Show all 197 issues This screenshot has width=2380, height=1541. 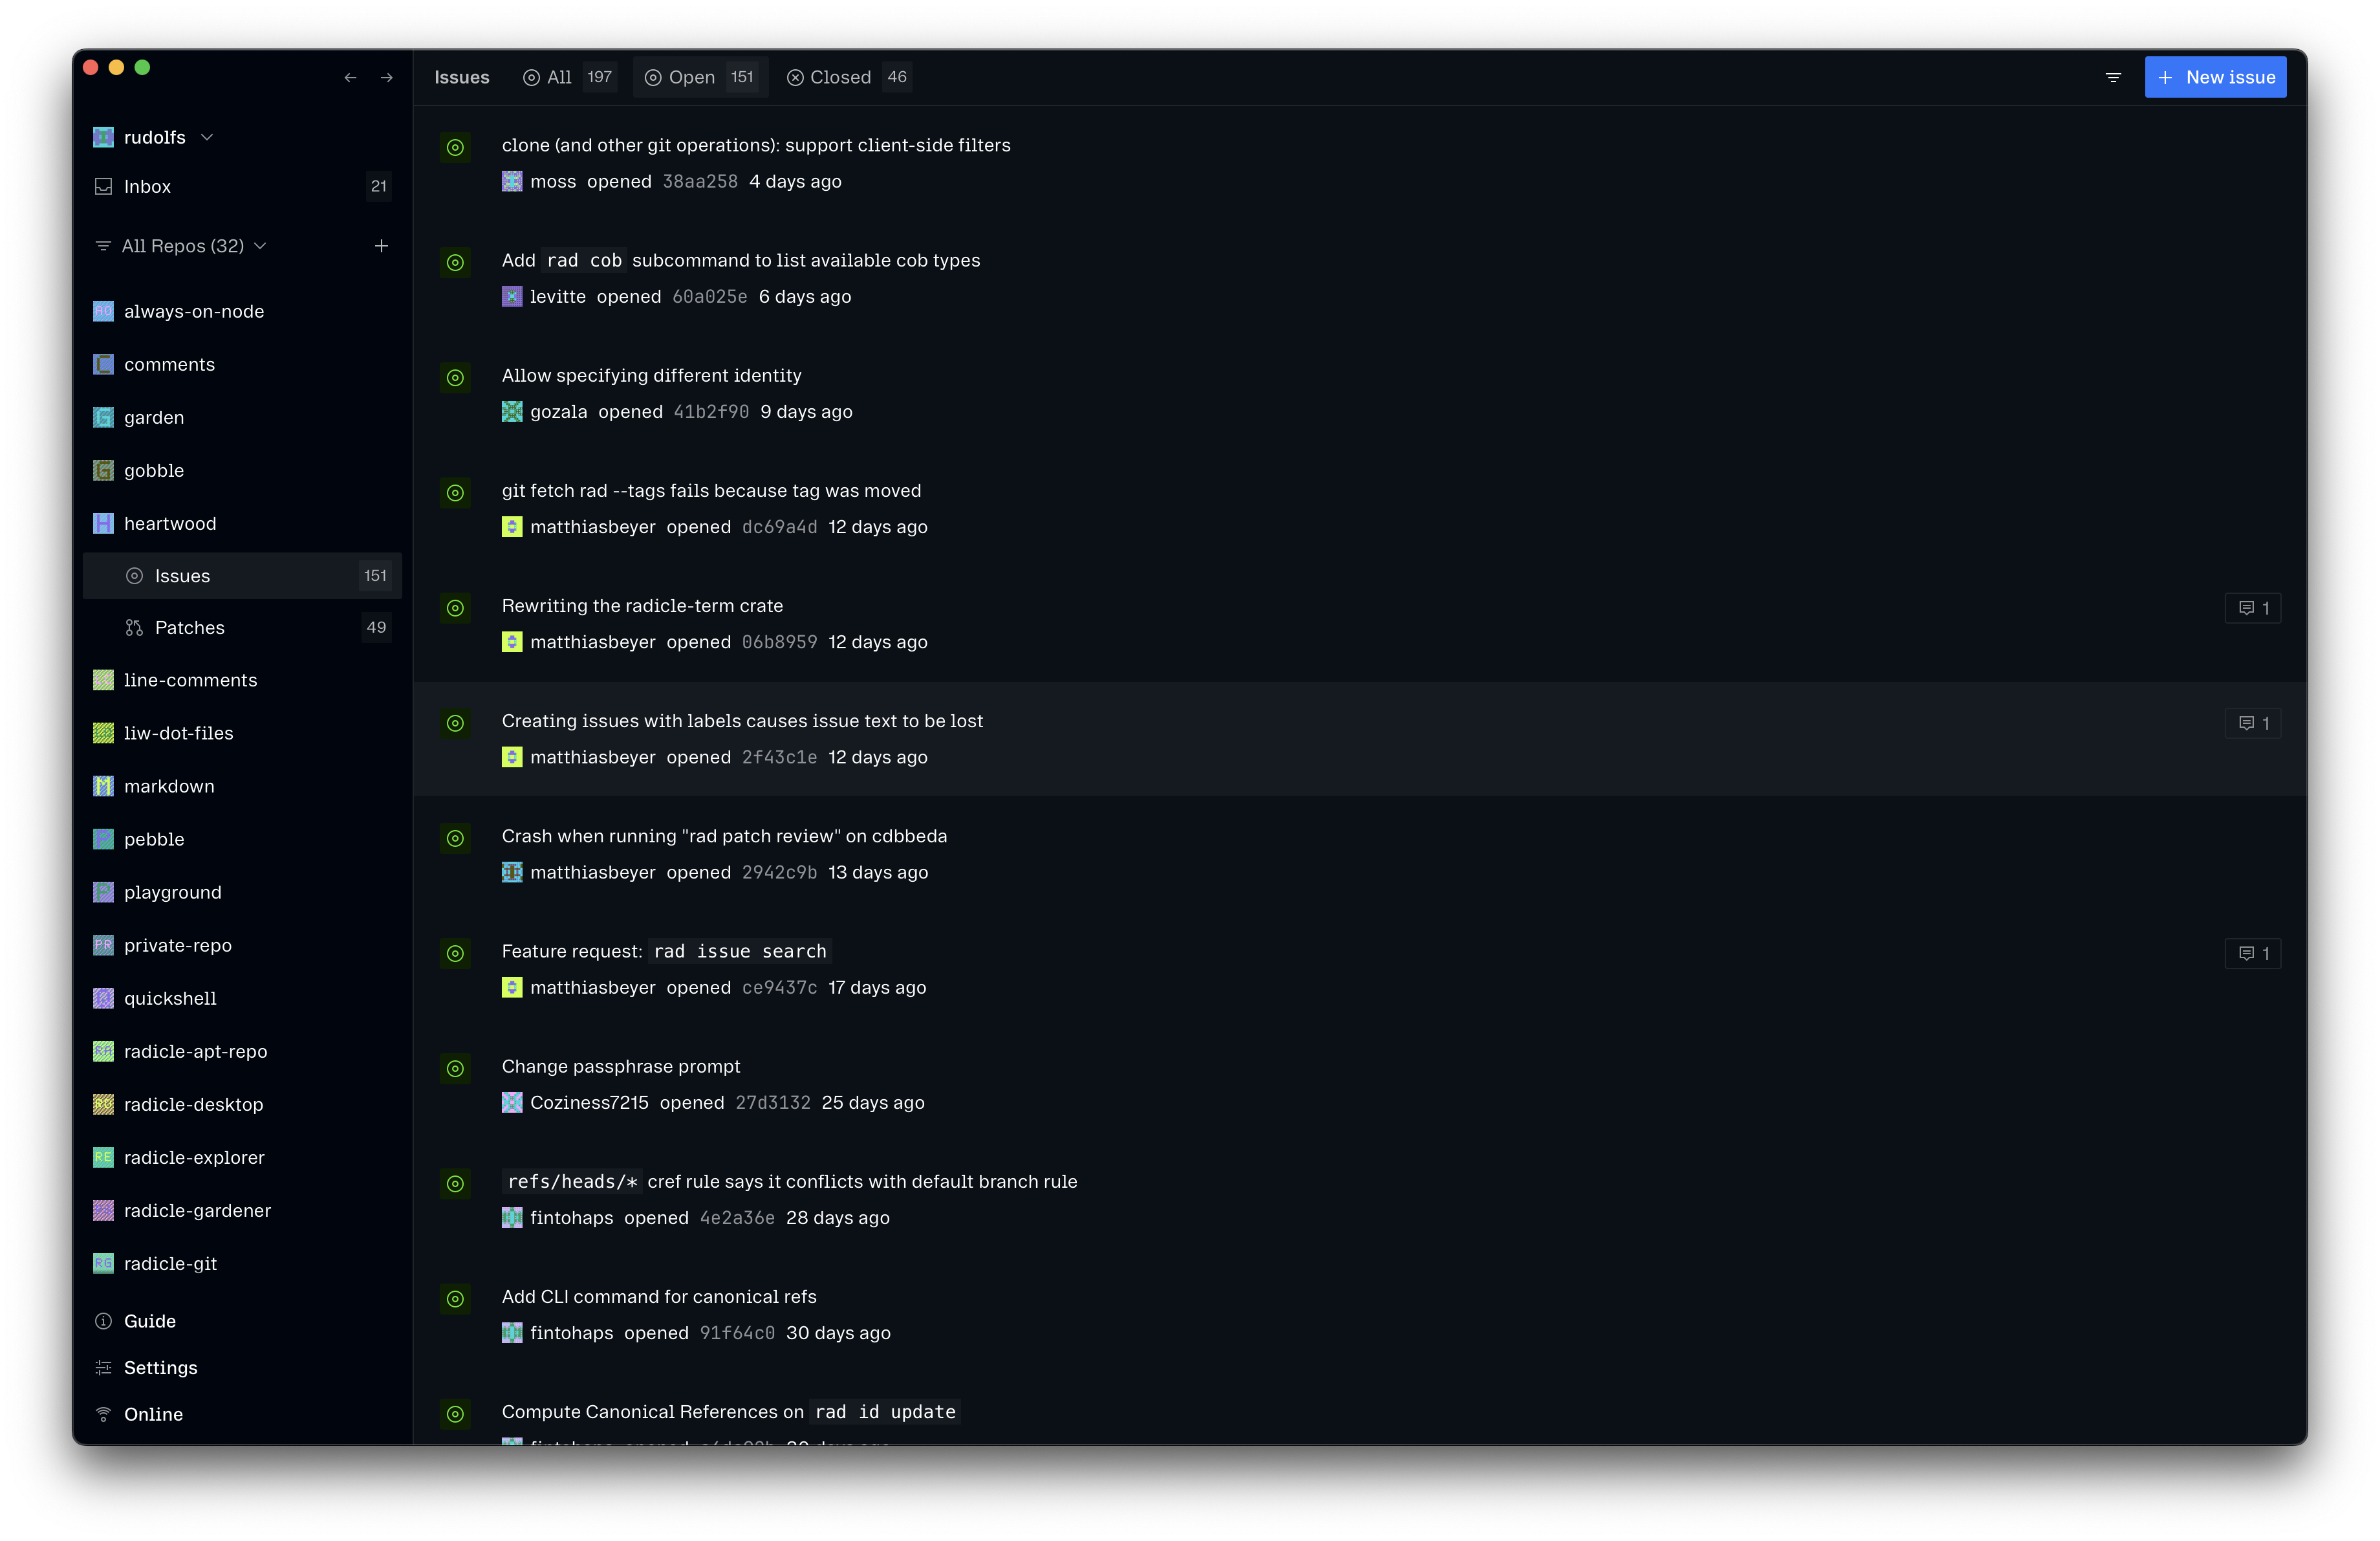(568, 78)
